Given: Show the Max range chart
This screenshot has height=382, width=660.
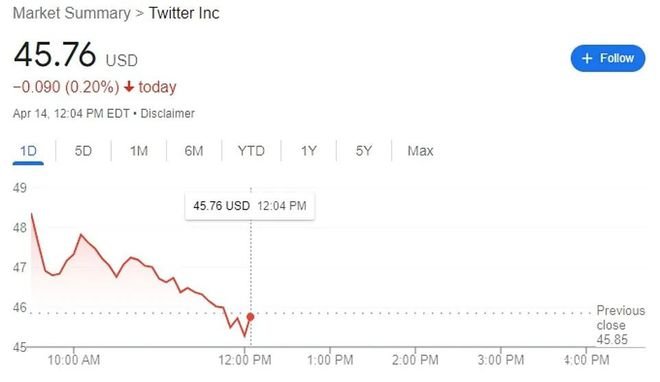Looking at the screenshot, I should click(420, 151).
